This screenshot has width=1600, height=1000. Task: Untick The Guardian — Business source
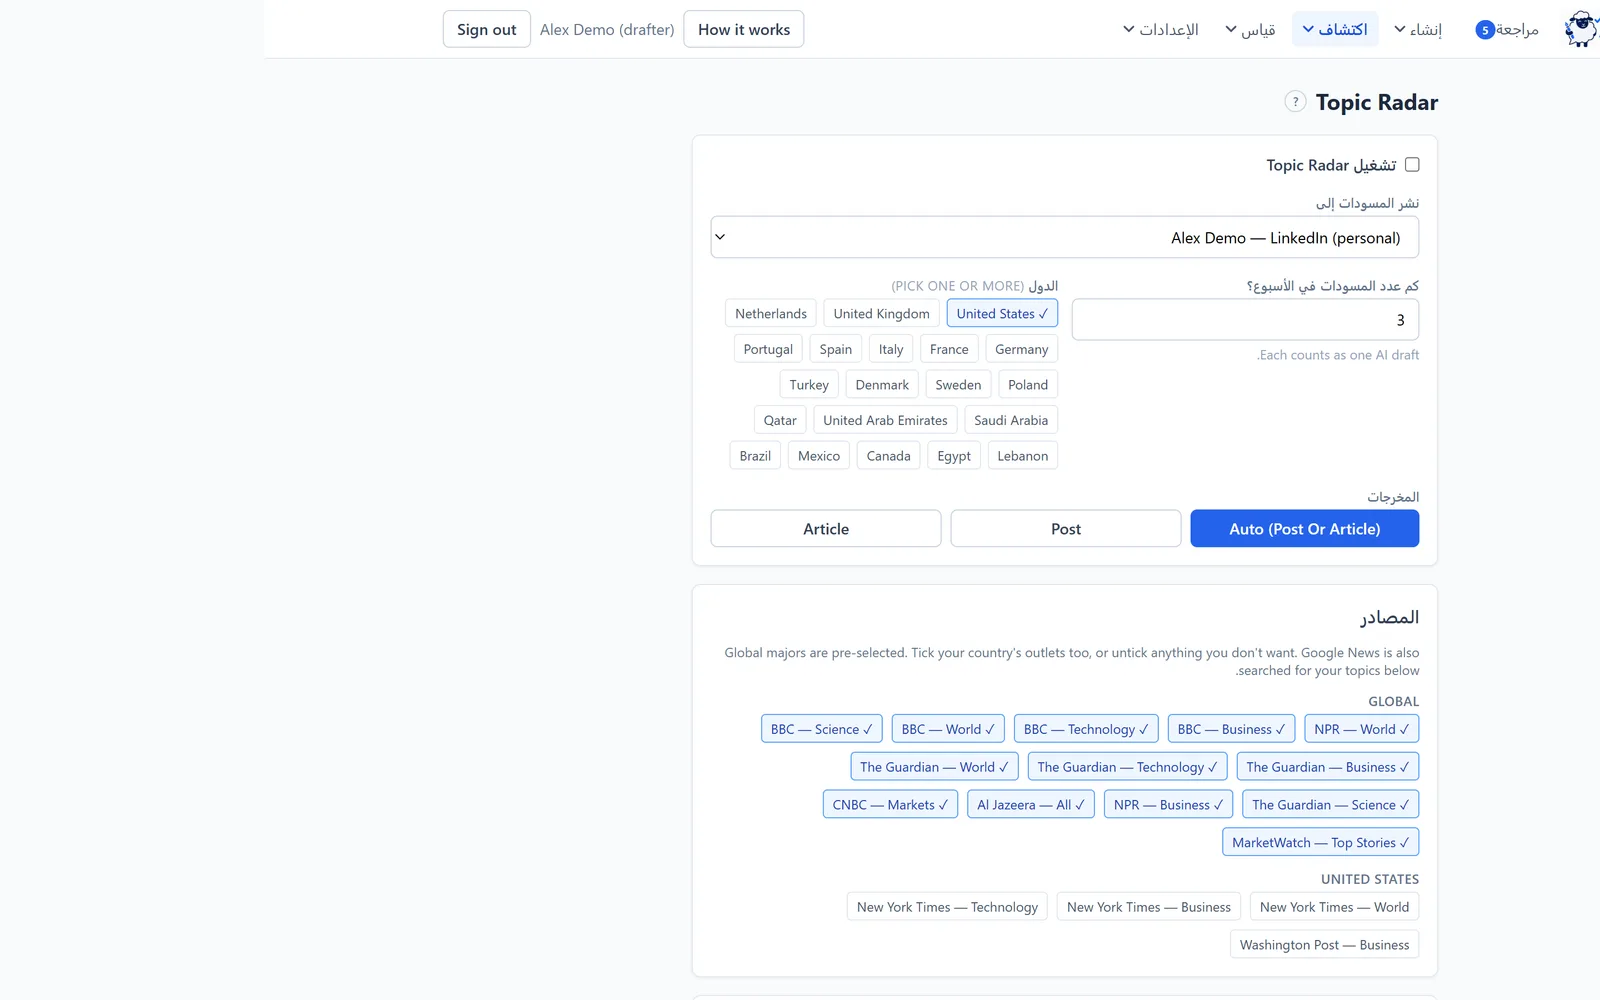[1328, 767]
